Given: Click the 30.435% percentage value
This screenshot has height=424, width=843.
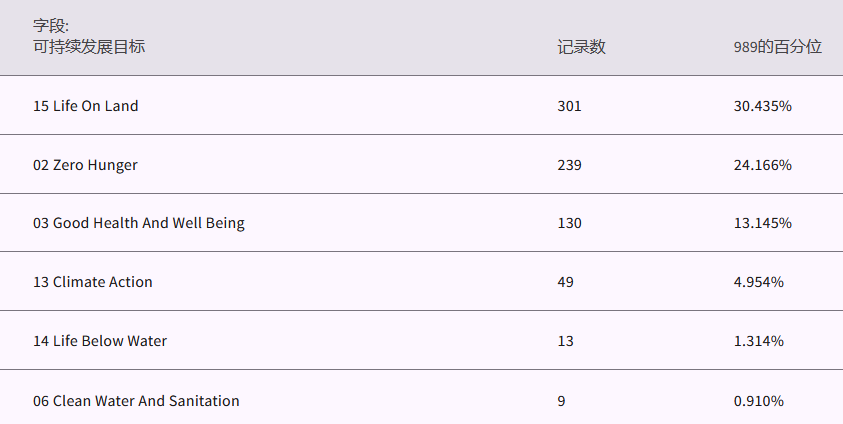Looking at the screenshot, I should pos(762,106).
